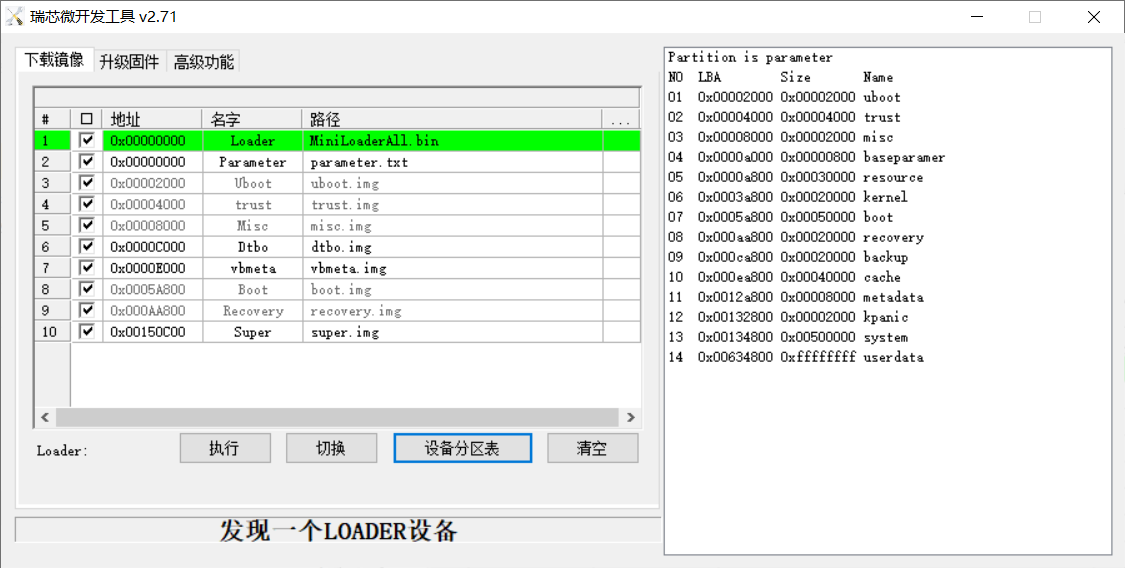
Task: Toggle the select-all checkbox in header
Action: 87,119
